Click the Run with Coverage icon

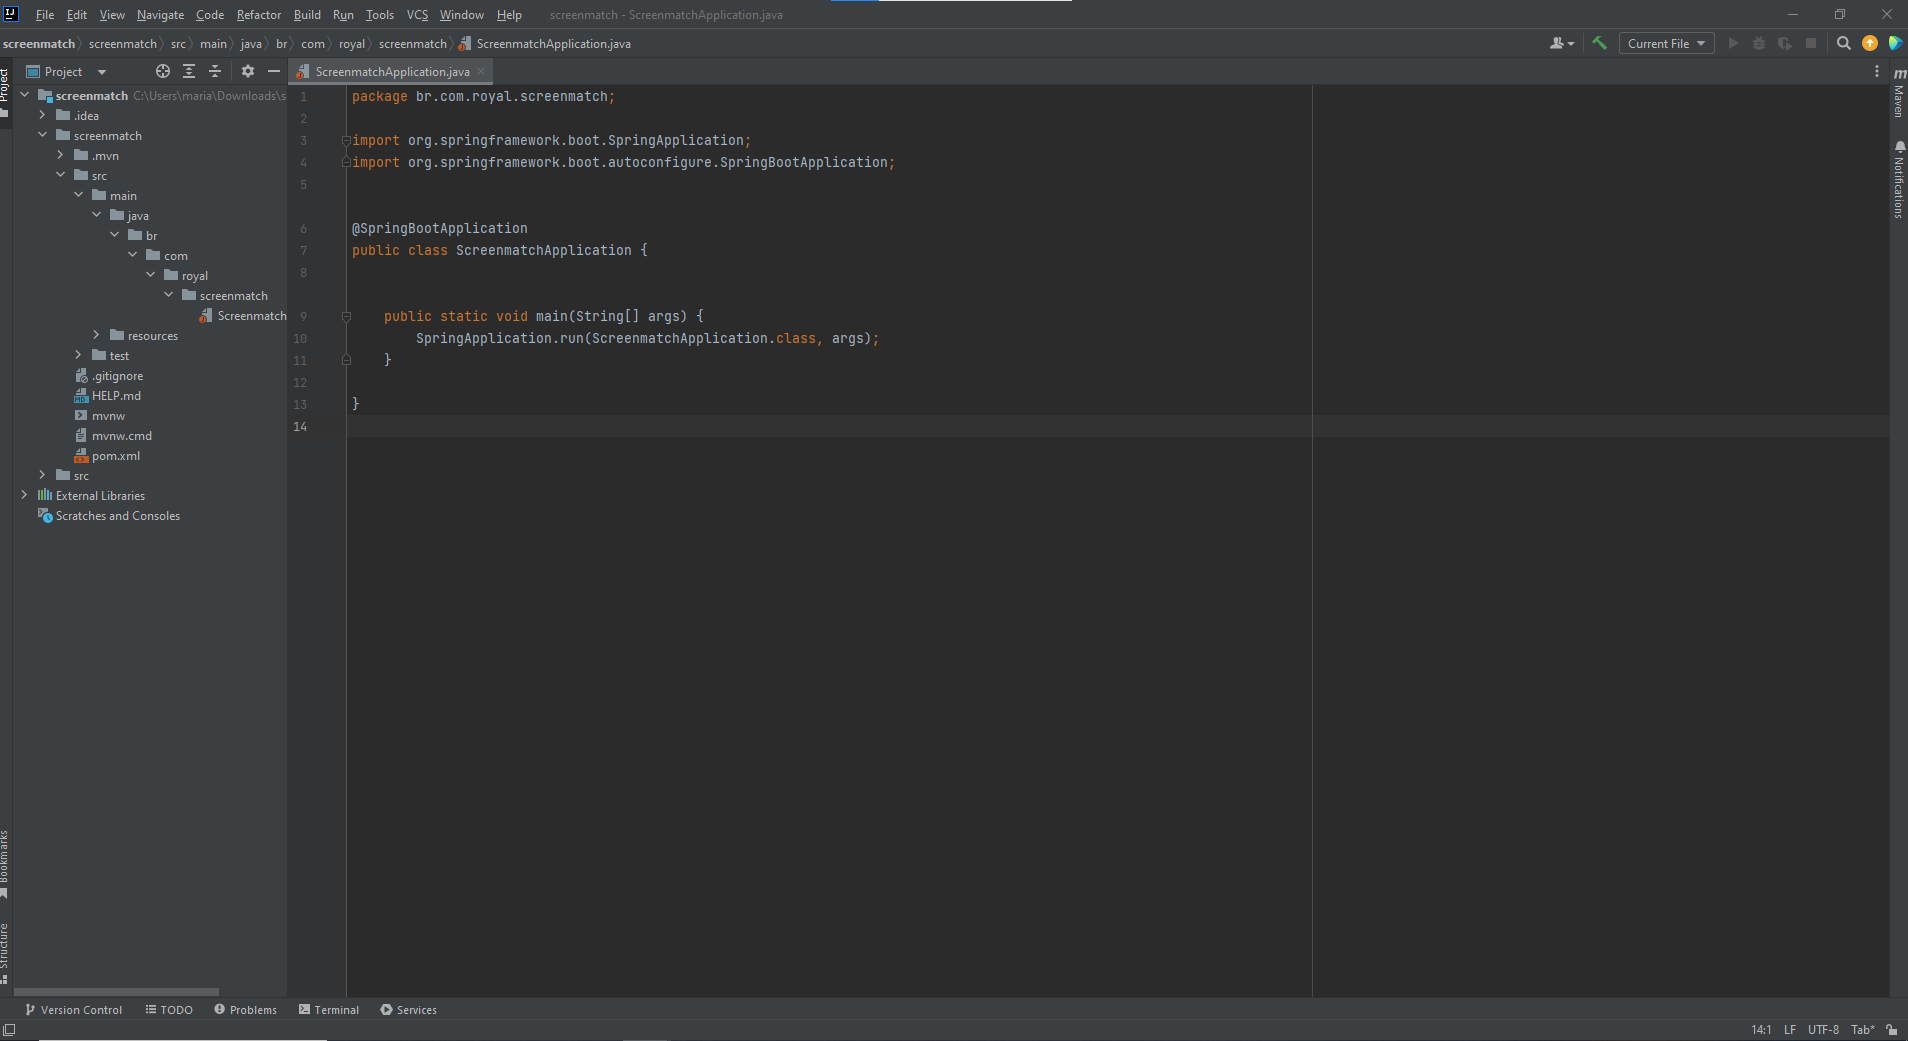click(x=1785, y=43)
